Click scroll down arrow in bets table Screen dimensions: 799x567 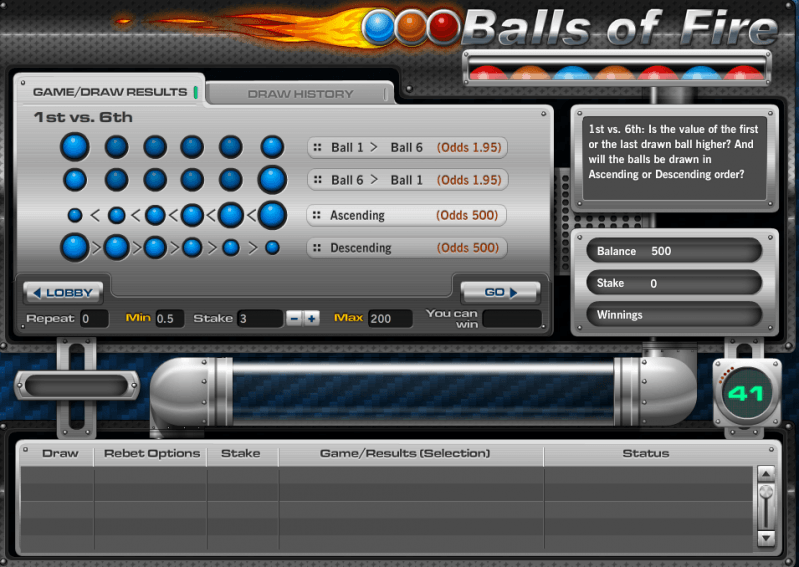click(766, 538)
